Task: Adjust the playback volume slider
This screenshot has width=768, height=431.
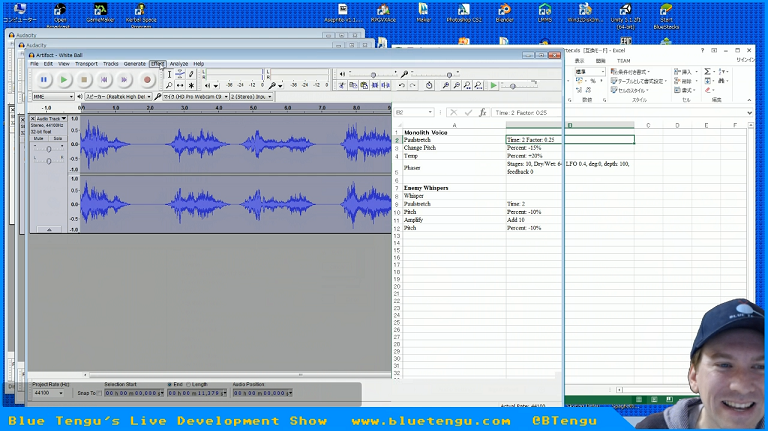Action: (373, 74)
